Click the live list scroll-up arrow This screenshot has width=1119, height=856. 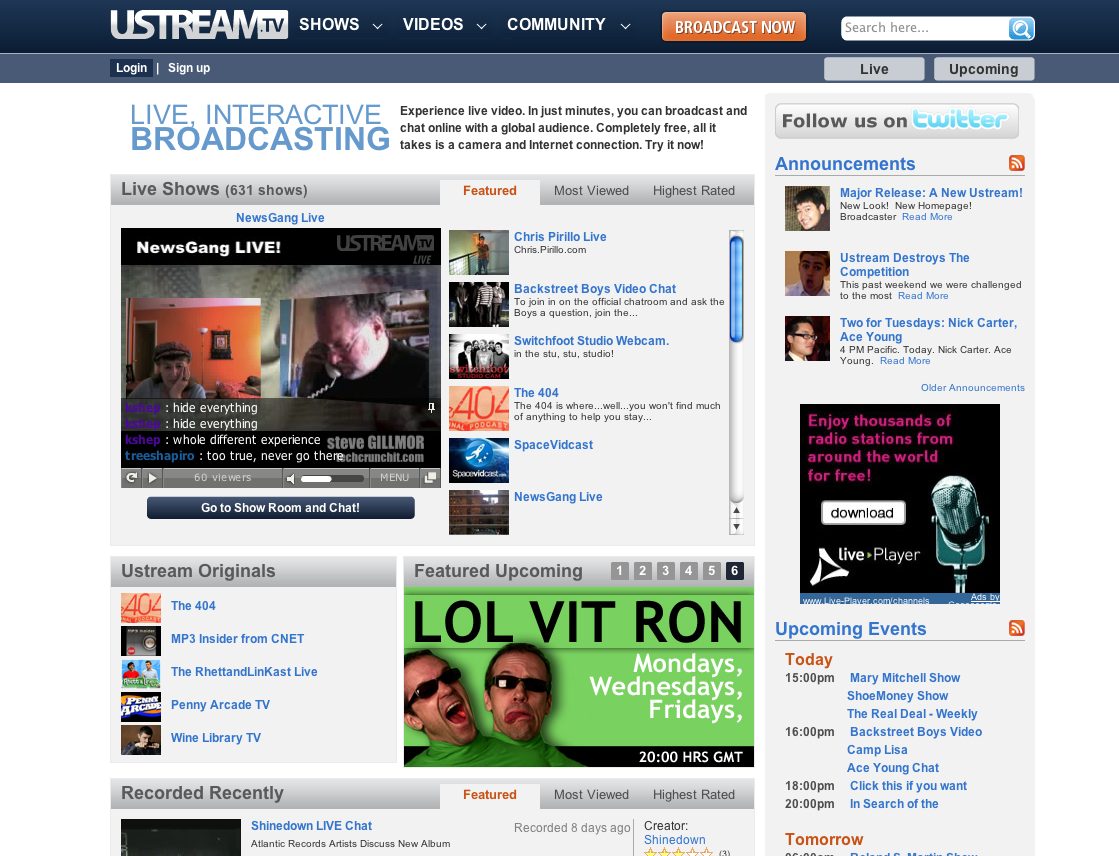[736, 510]
